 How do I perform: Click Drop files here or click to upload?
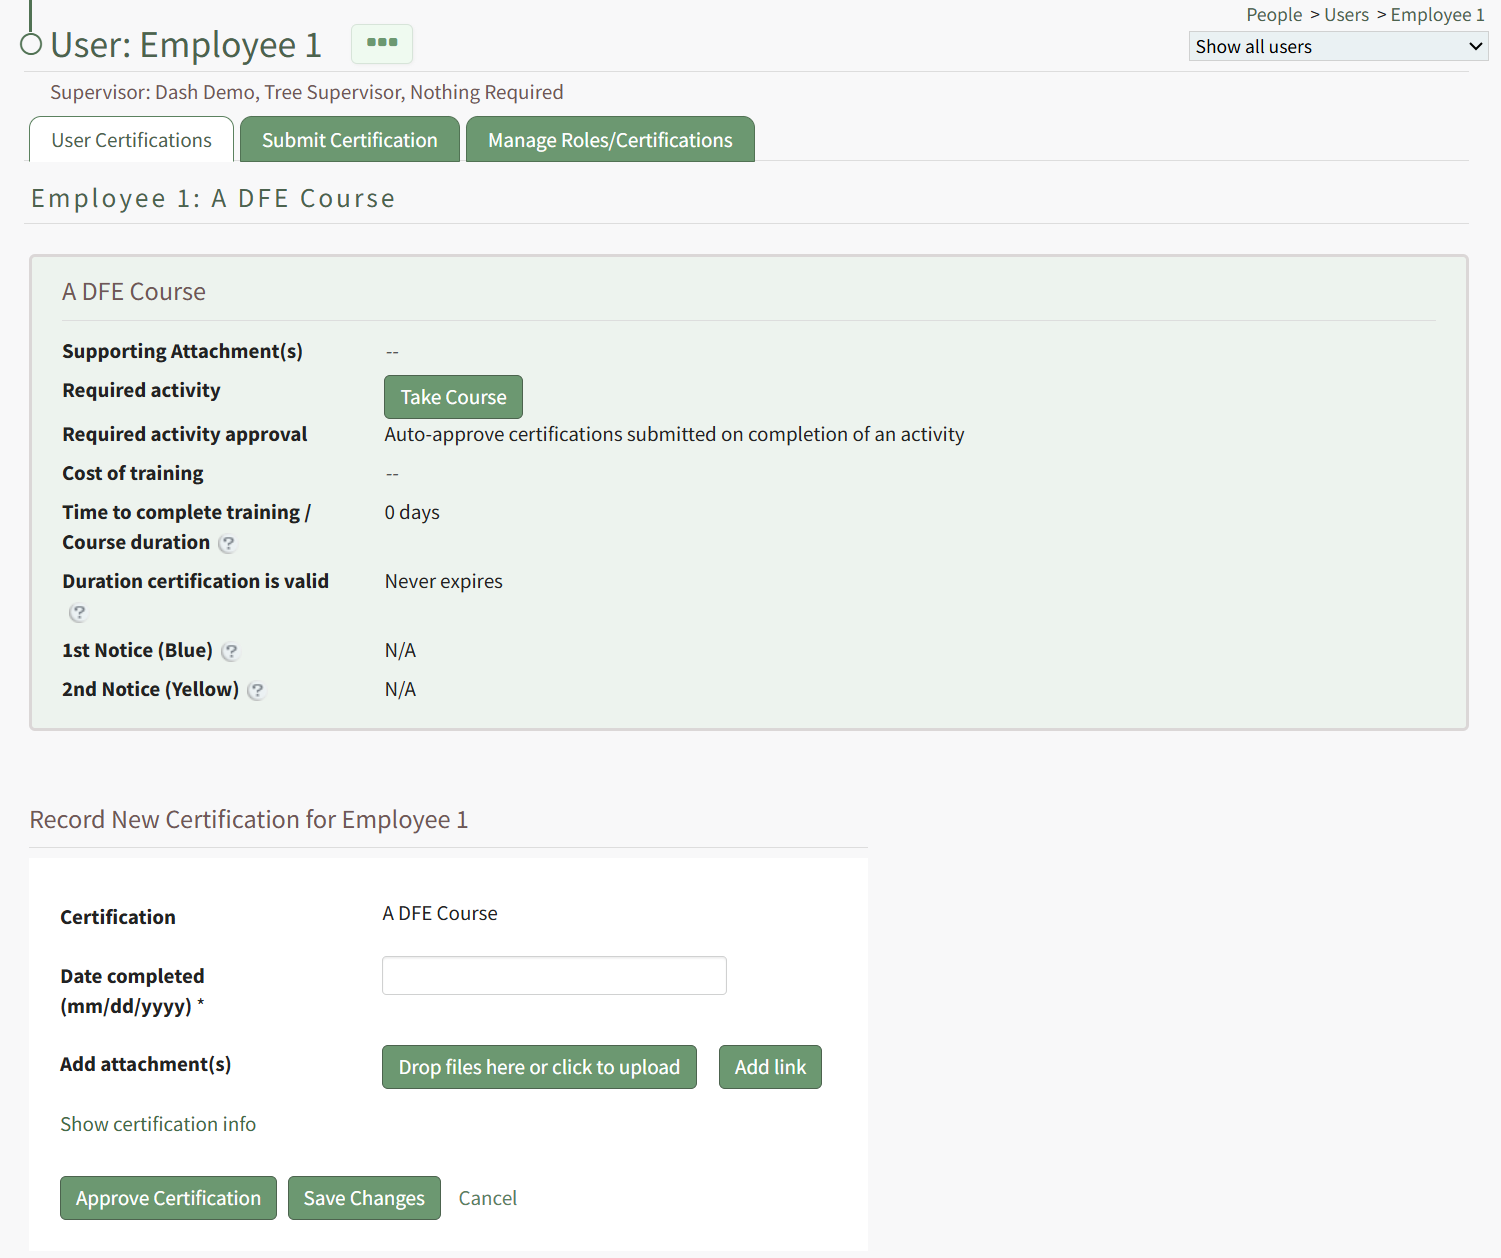539,1067
